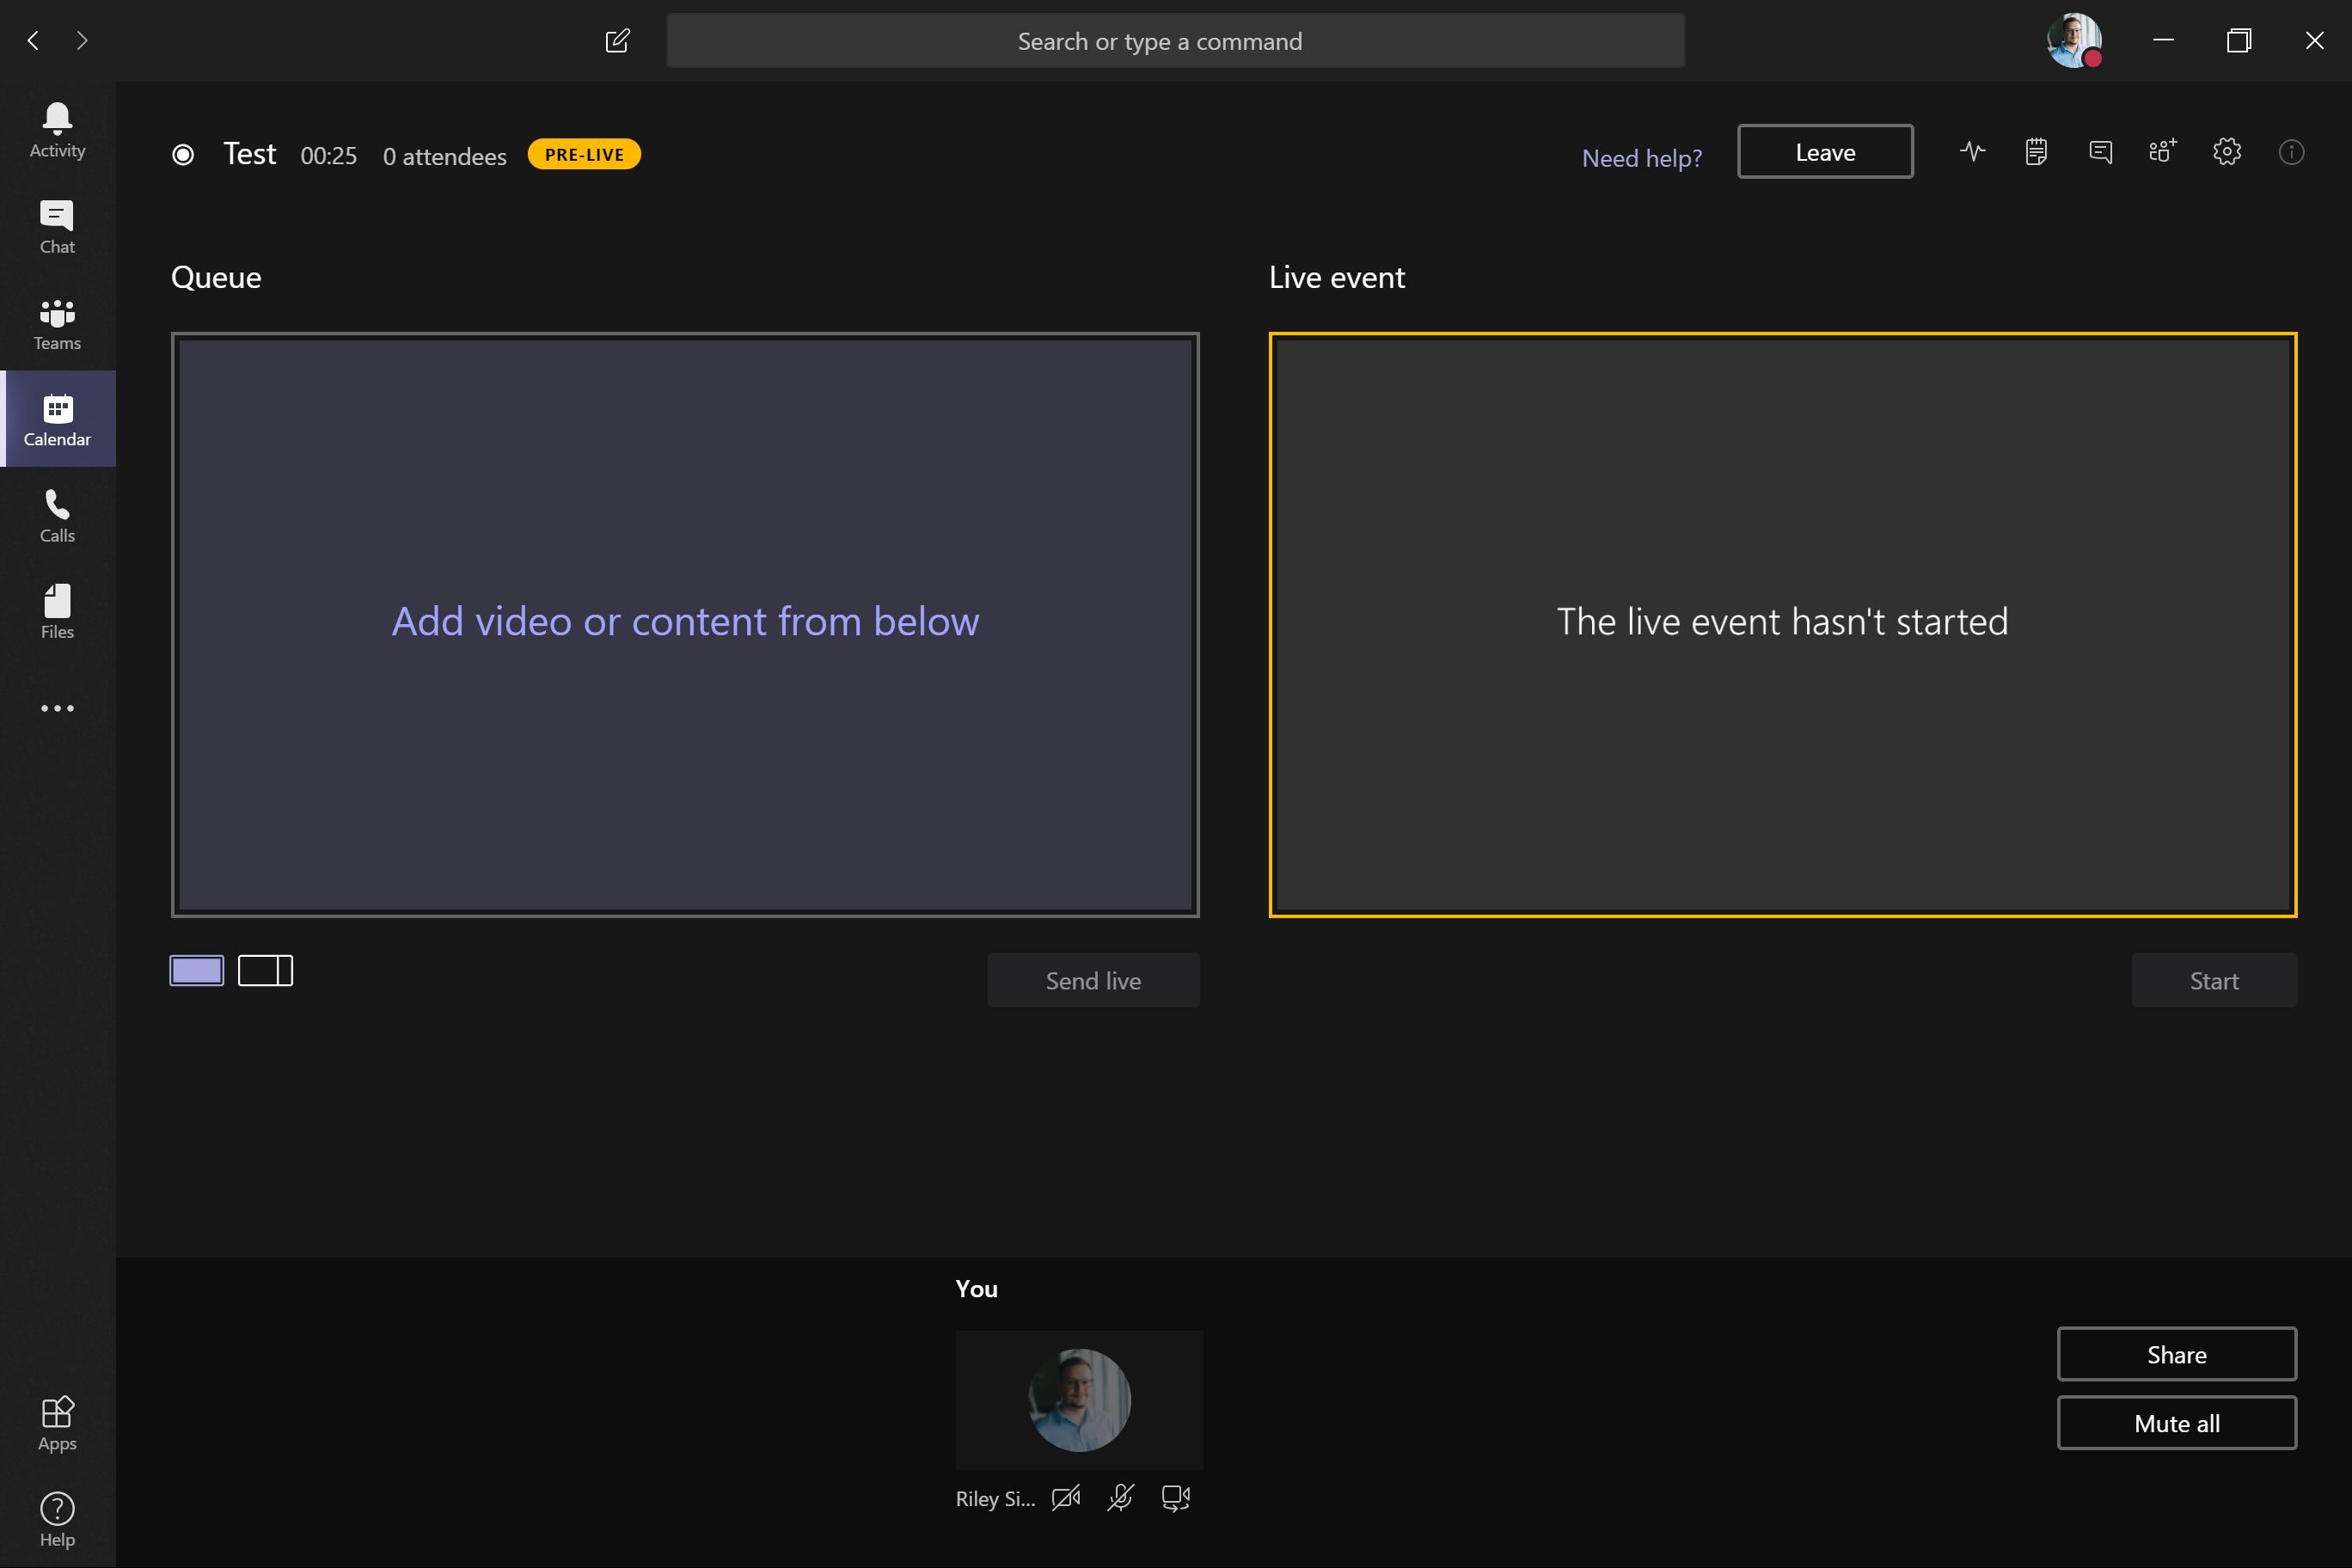Expand more apps ellipsis in sidebar
The image size is (2352, 1568).
coord(57,709)
